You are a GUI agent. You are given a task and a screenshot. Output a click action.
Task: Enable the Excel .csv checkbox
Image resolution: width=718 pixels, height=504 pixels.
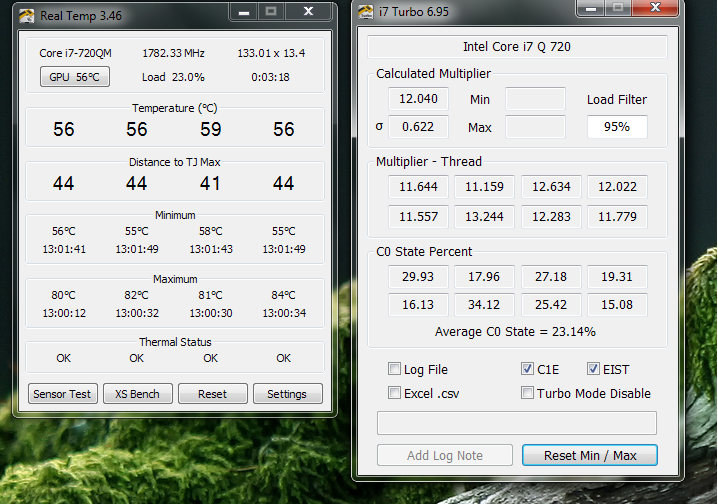394,393
